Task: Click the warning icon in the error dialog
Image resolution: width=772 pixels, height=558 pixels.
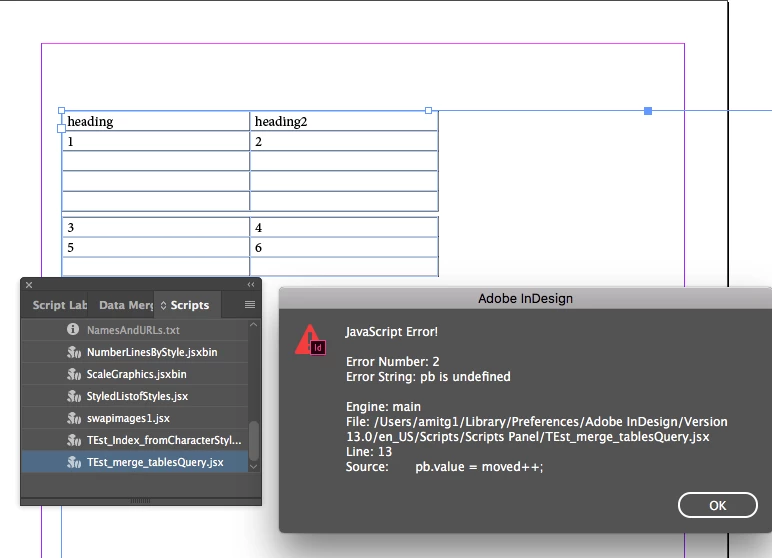Action: (310, 340)
